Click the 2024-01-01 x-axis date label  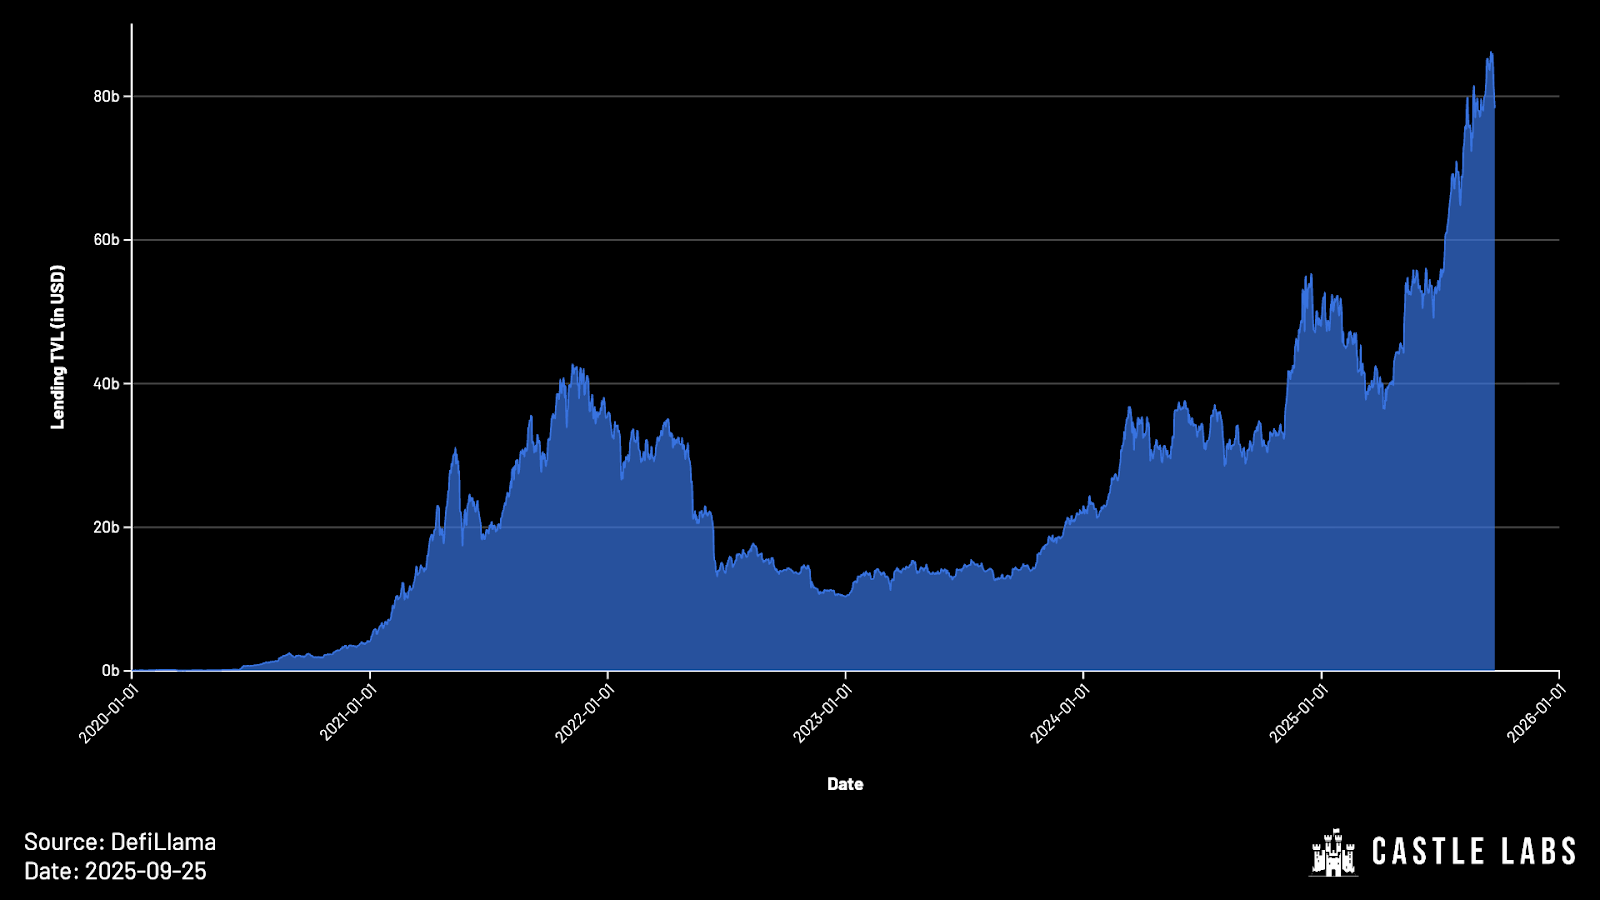pos(1060,711)
